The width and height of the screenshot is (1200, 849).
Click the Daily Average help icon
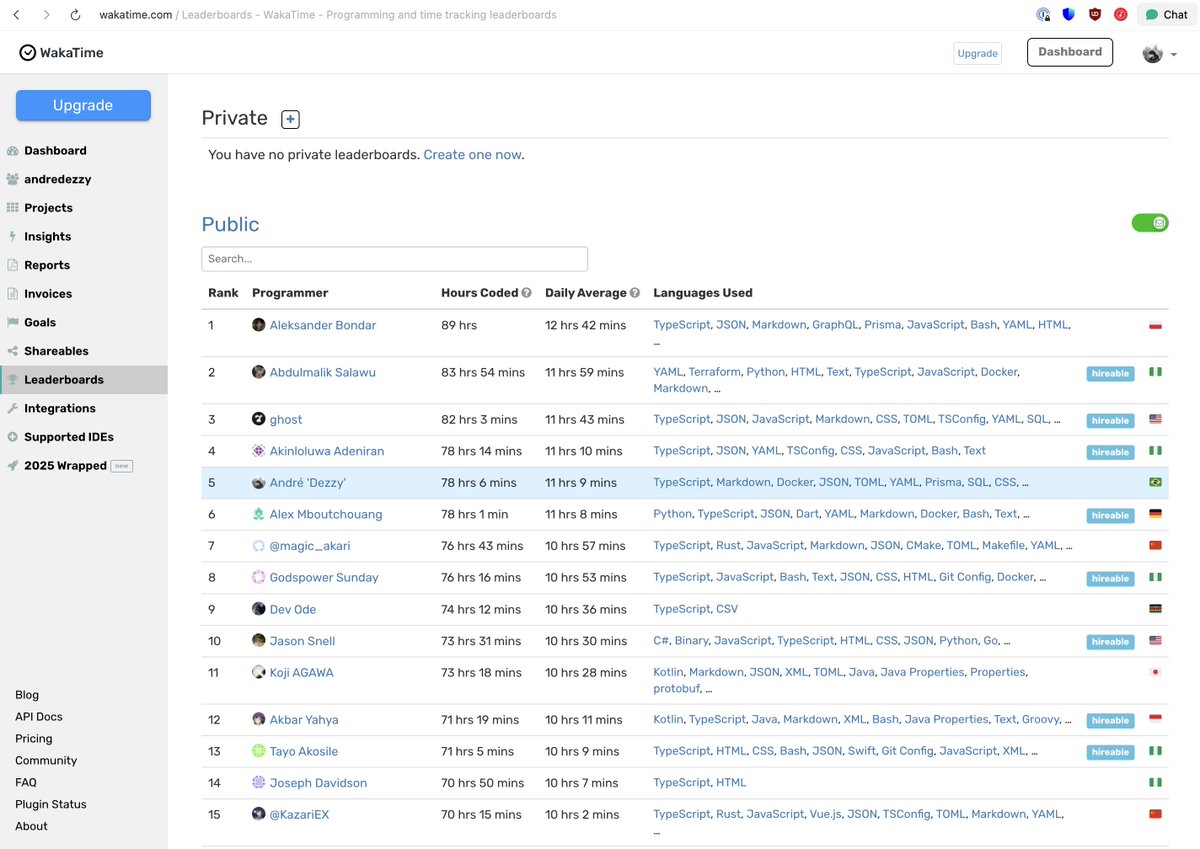click(x=634, y=293)
